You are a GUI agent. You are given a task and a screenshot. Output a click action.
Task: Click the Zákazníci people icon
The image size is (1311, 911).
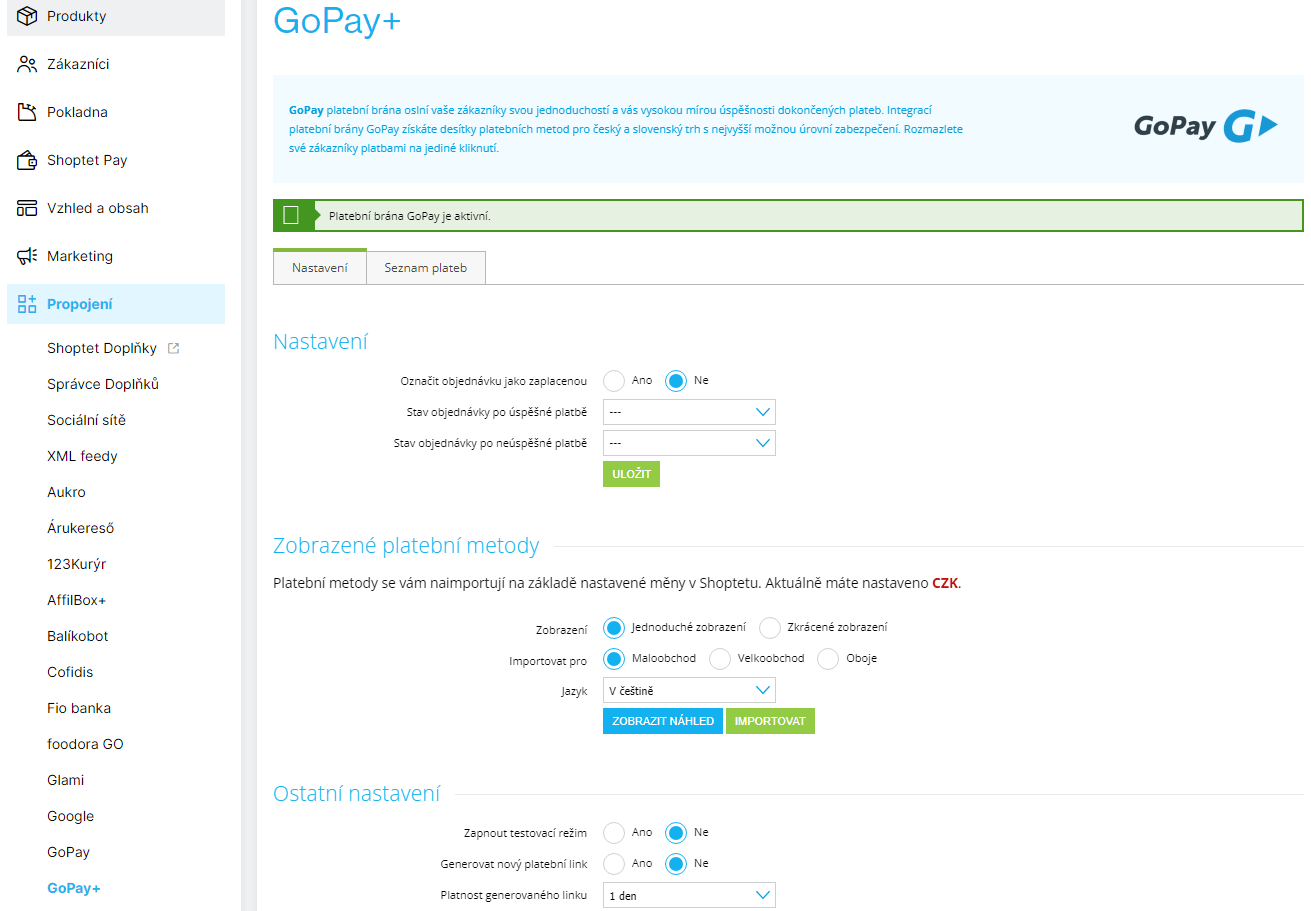(27, 64)
